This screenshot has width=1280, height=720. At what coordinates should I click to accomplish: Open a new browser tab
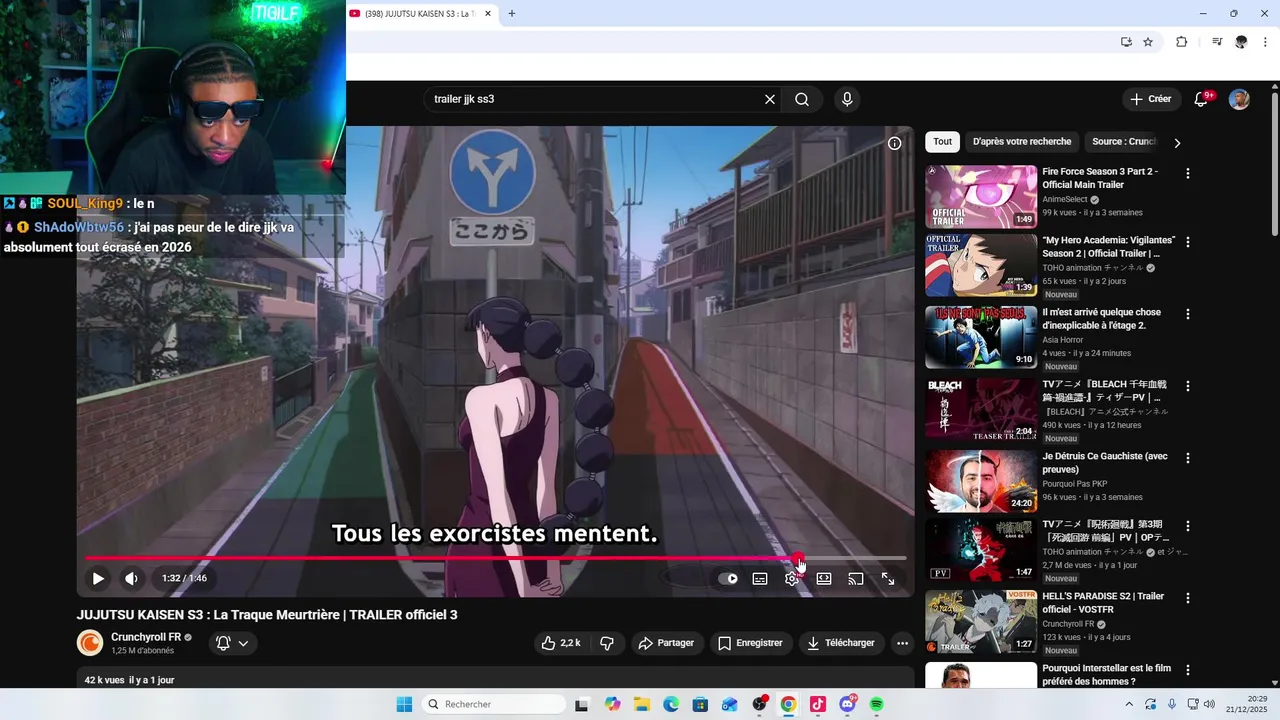pos(512,13)
